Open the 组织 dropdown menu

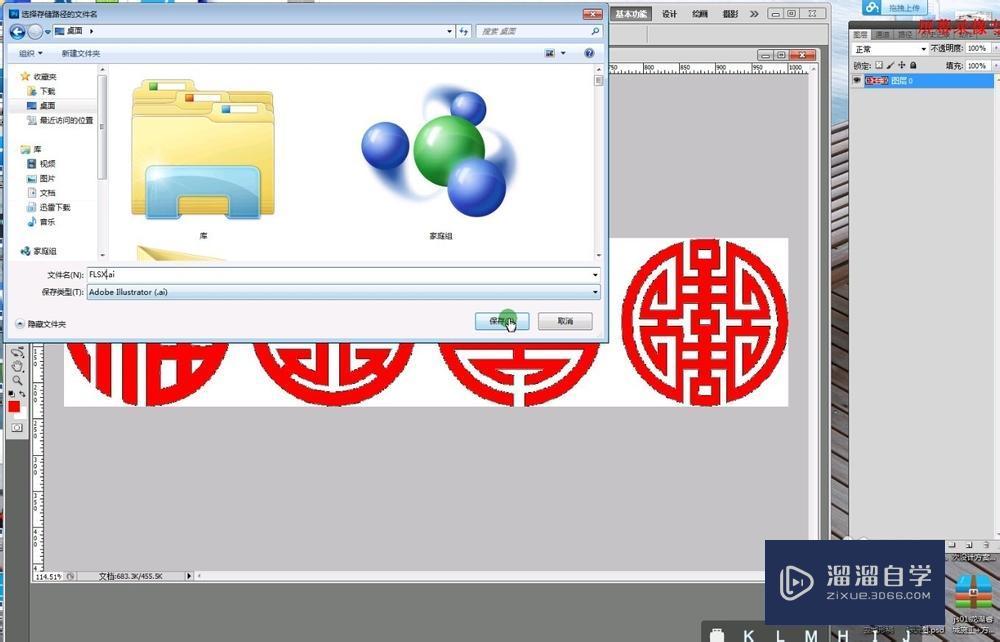pos(31,54)
